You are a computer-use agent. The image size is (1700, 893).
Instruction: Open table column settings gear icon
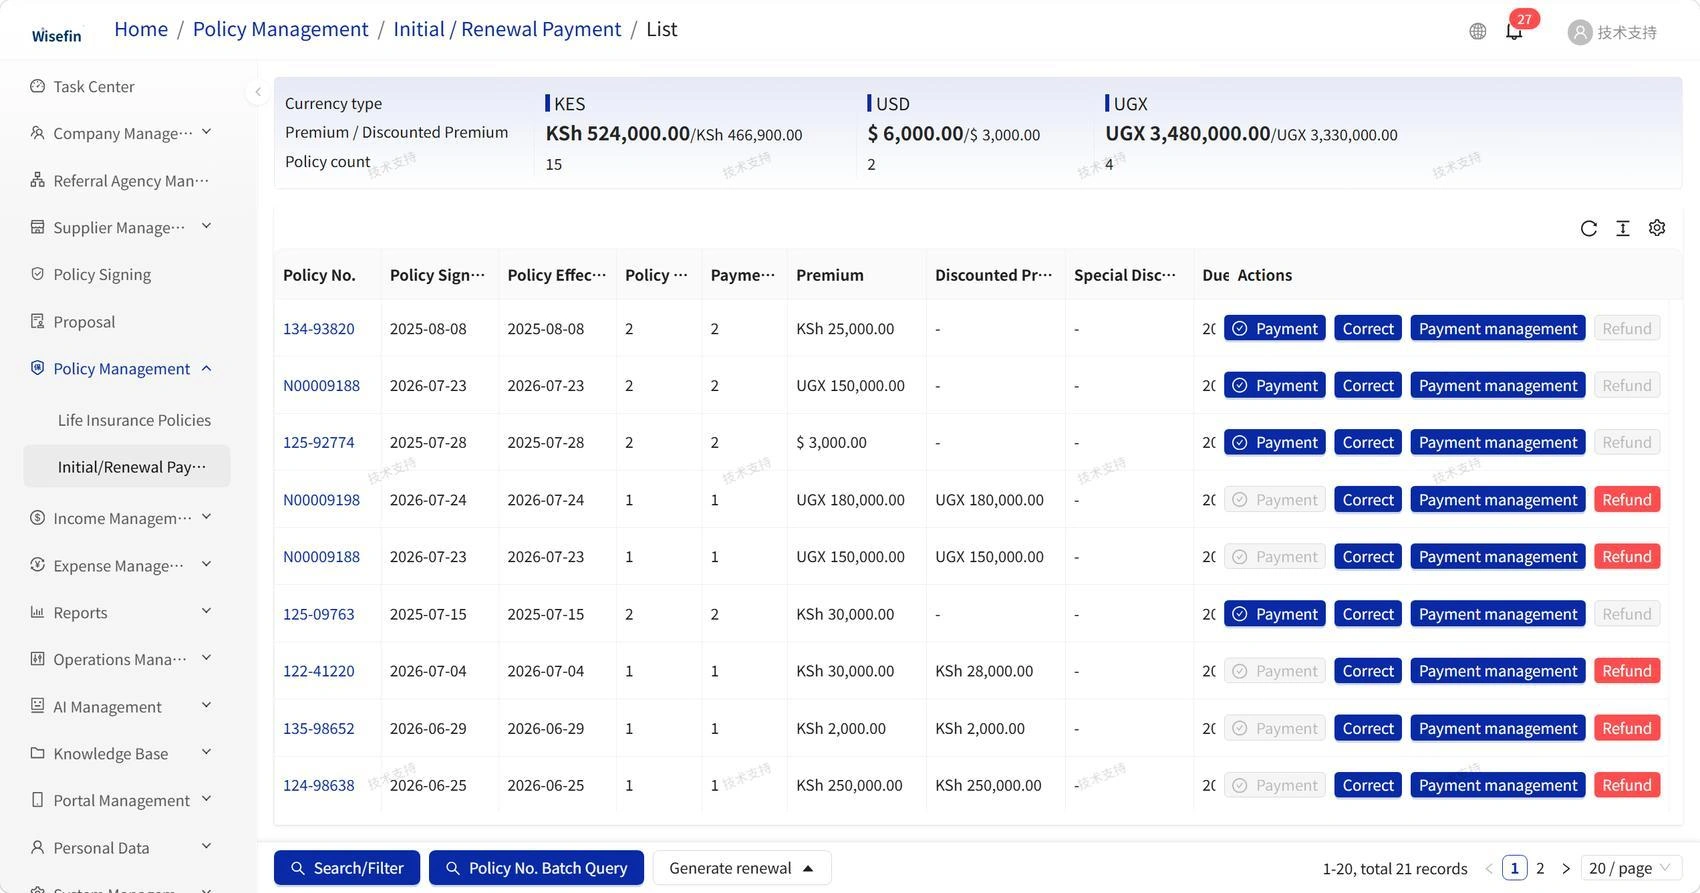[x=1657, y=228]
